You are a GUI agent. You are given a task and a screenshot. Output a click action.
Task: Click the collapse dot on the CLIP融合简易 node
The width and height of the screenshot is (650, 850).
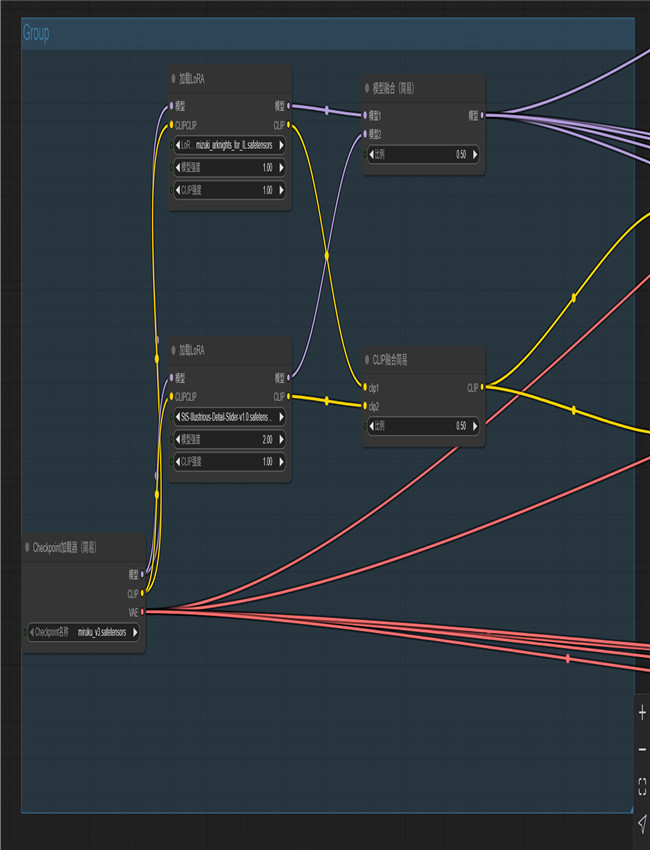368,361
